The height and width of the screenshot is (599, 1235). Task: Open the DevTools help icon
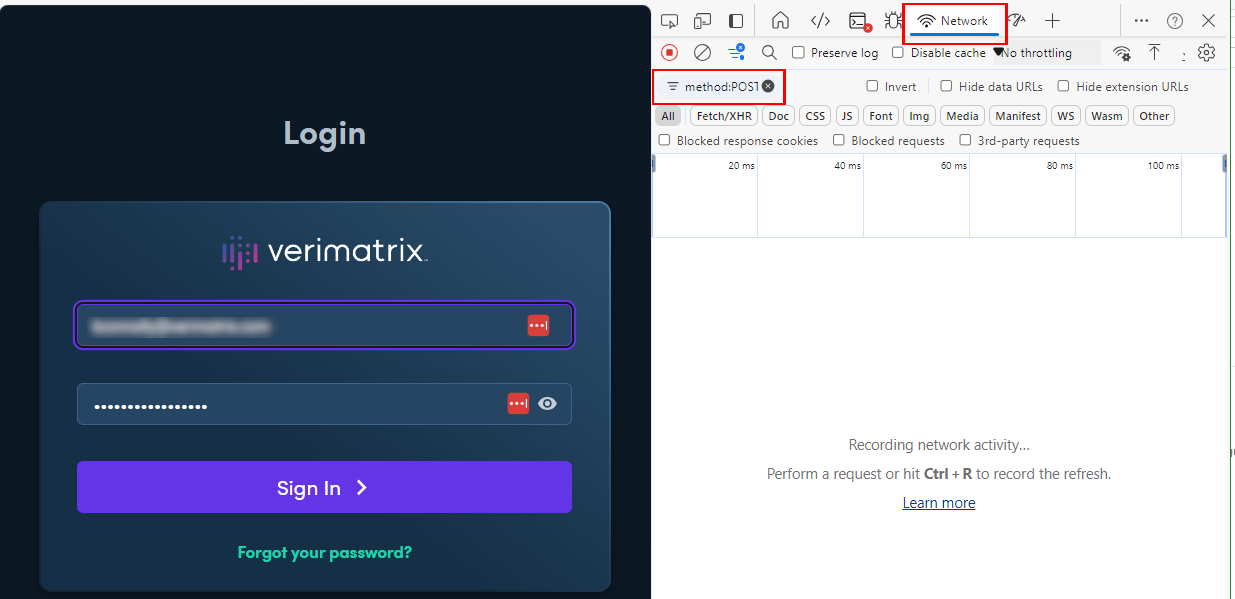point(1175,21)
